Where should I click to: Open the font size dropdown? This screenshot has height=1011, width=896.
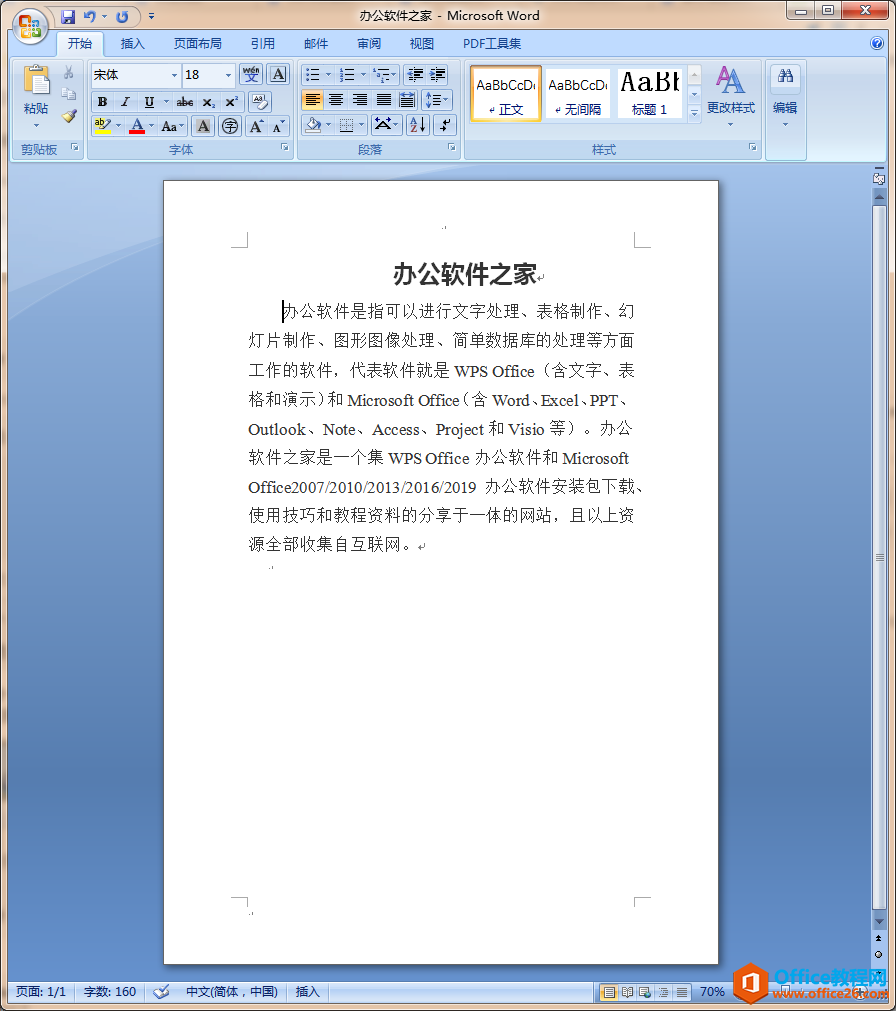(x=228, y=75)
